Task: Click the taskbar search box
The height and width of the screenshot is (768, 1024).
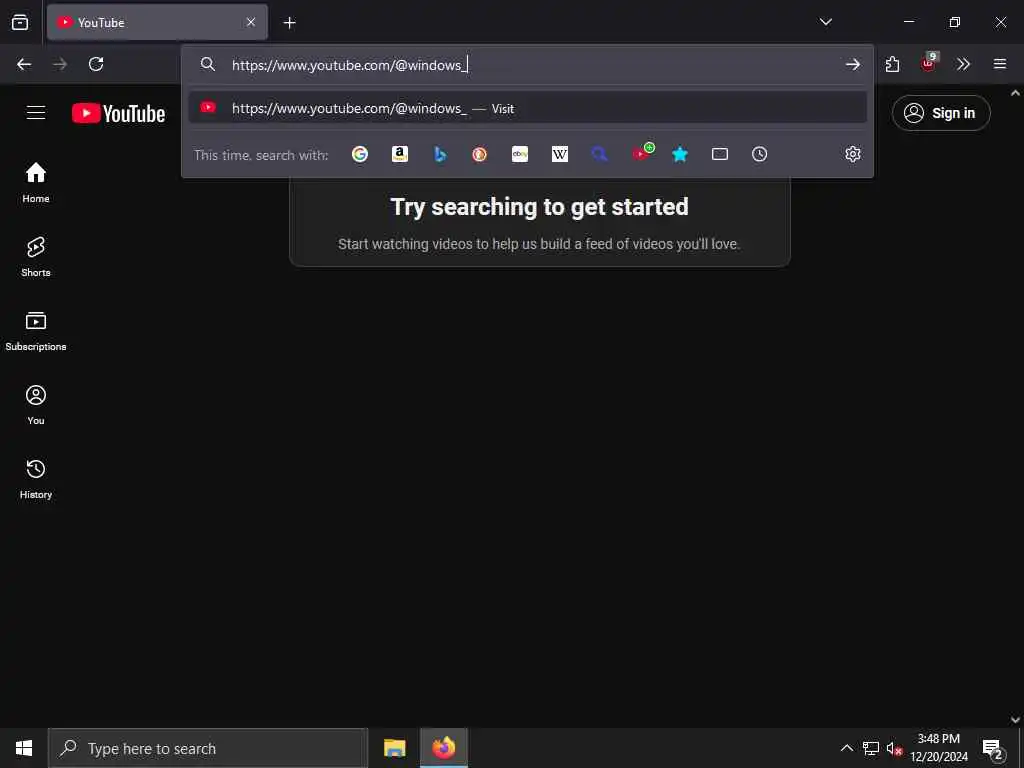Action: point(208,748)
